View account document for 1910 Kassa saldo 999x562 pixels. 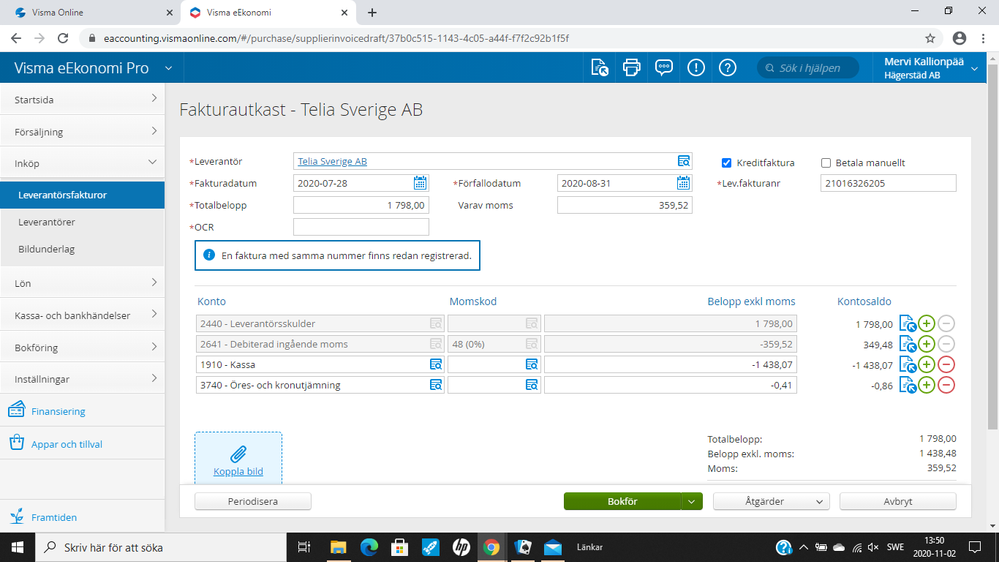point(907,364)
